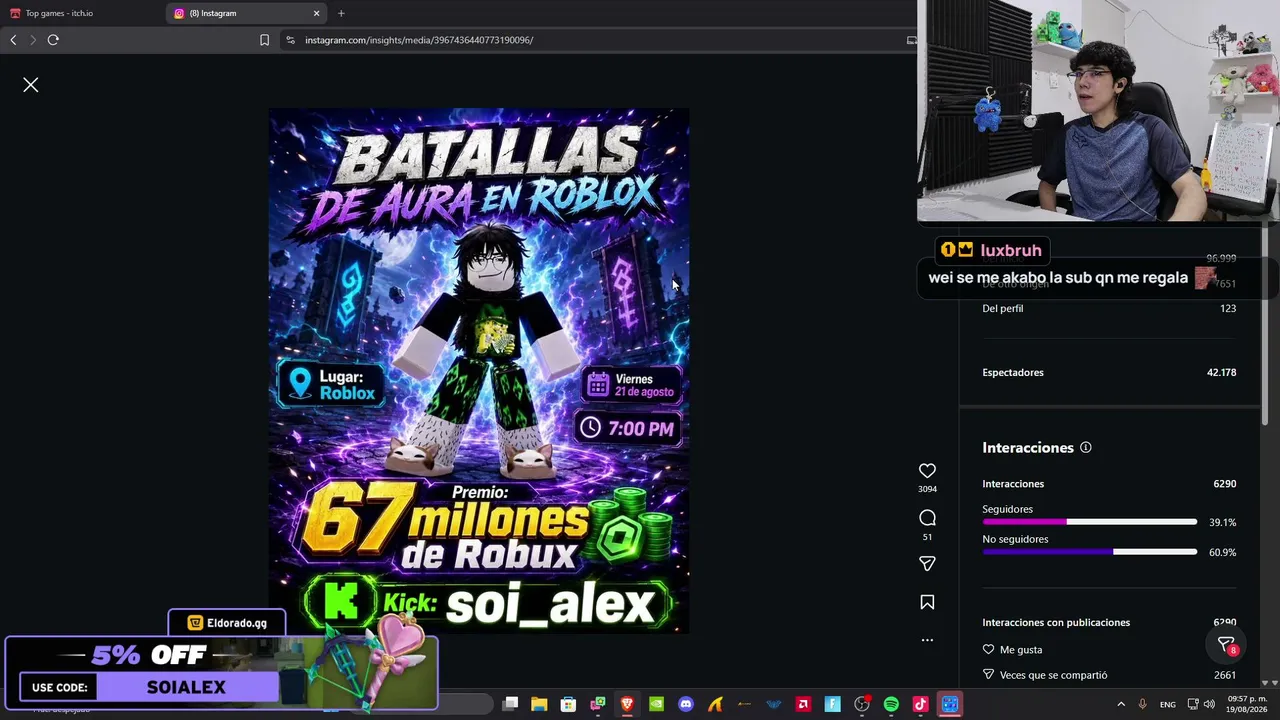The width and height of the screenshot is (1280, 720).
Task: Click the 42.178 spectators value
Action: point(1221,372)
